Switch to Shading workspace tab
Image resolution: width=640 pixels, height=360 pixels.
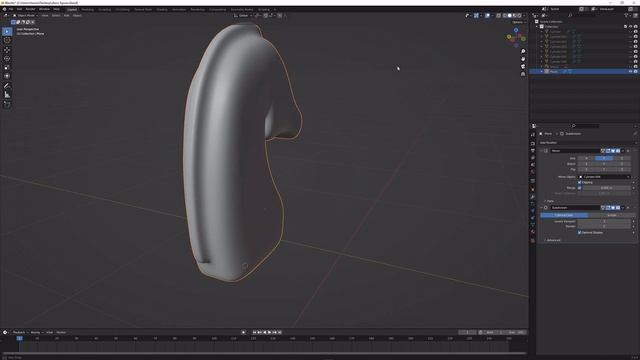162,9
